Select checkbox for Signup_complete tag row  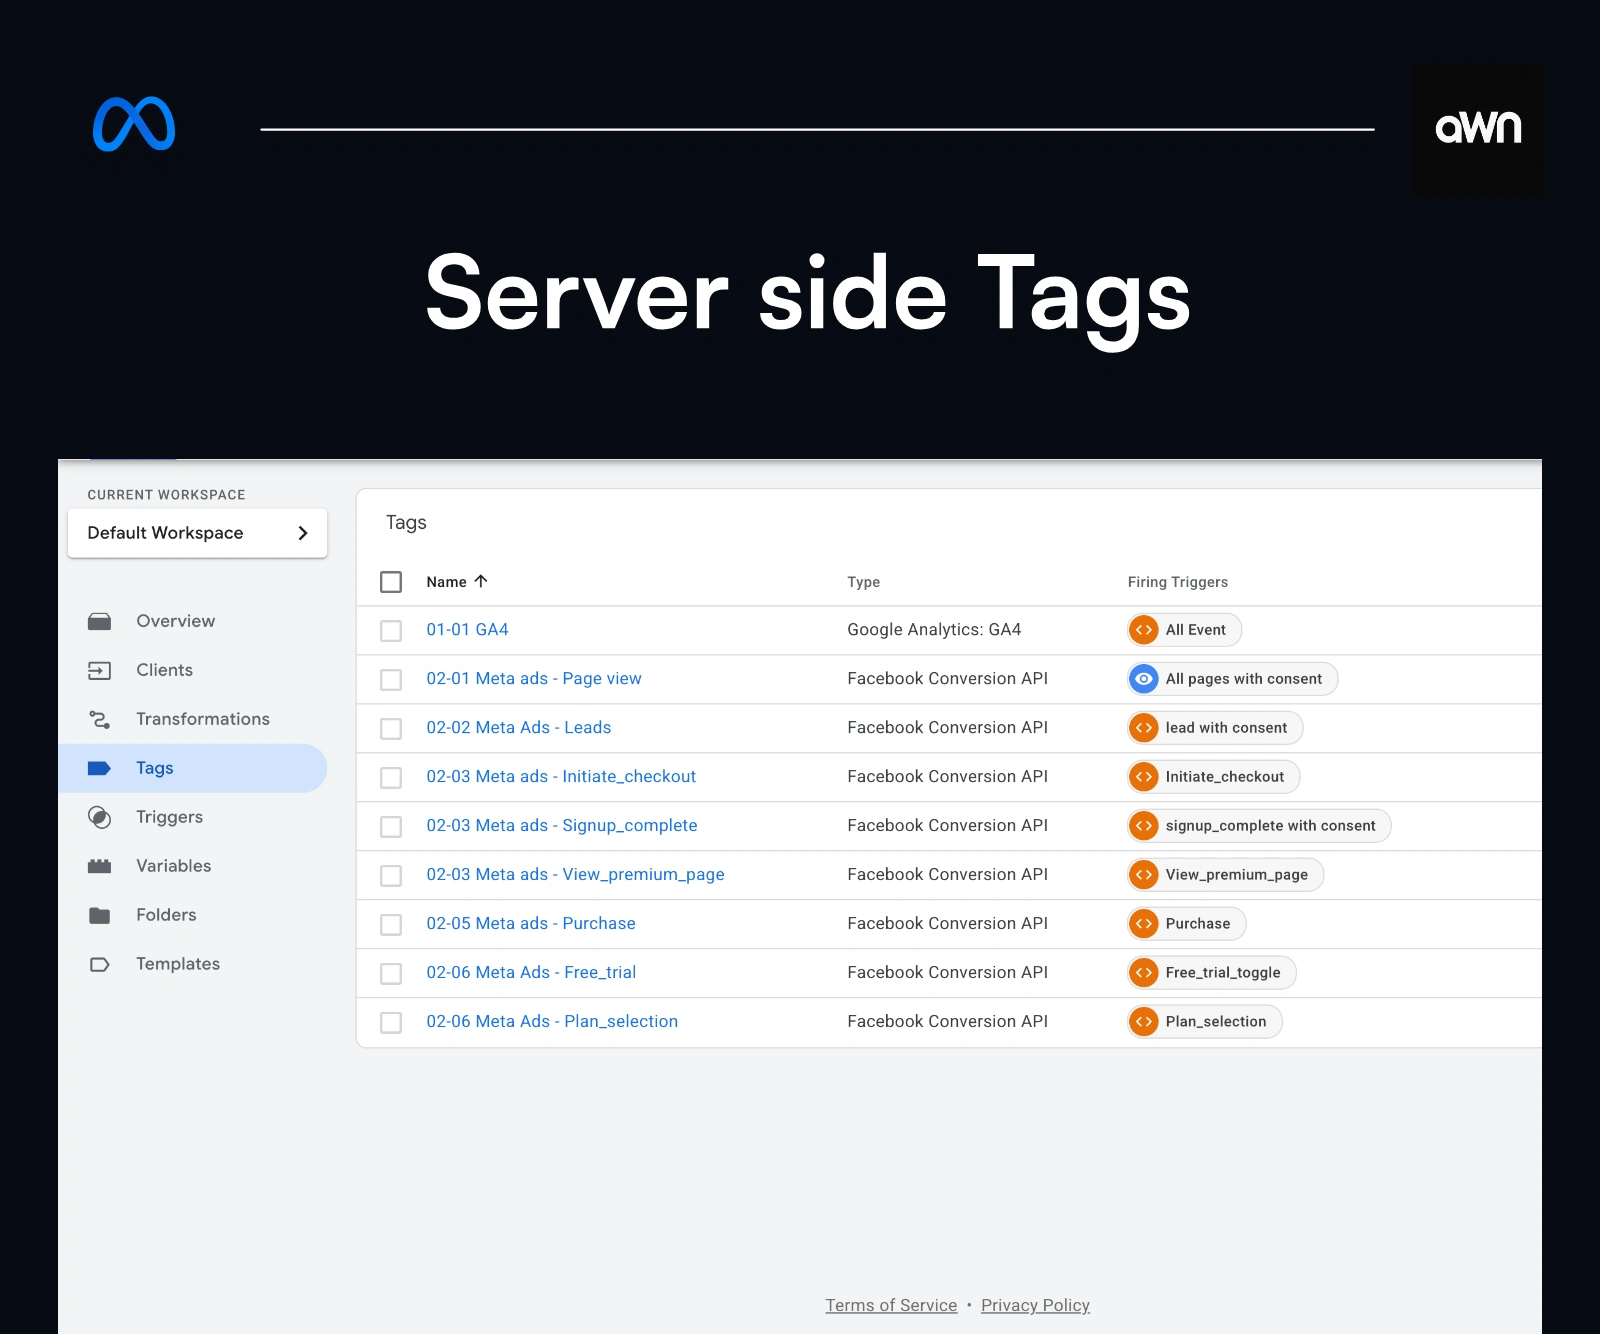391,827
